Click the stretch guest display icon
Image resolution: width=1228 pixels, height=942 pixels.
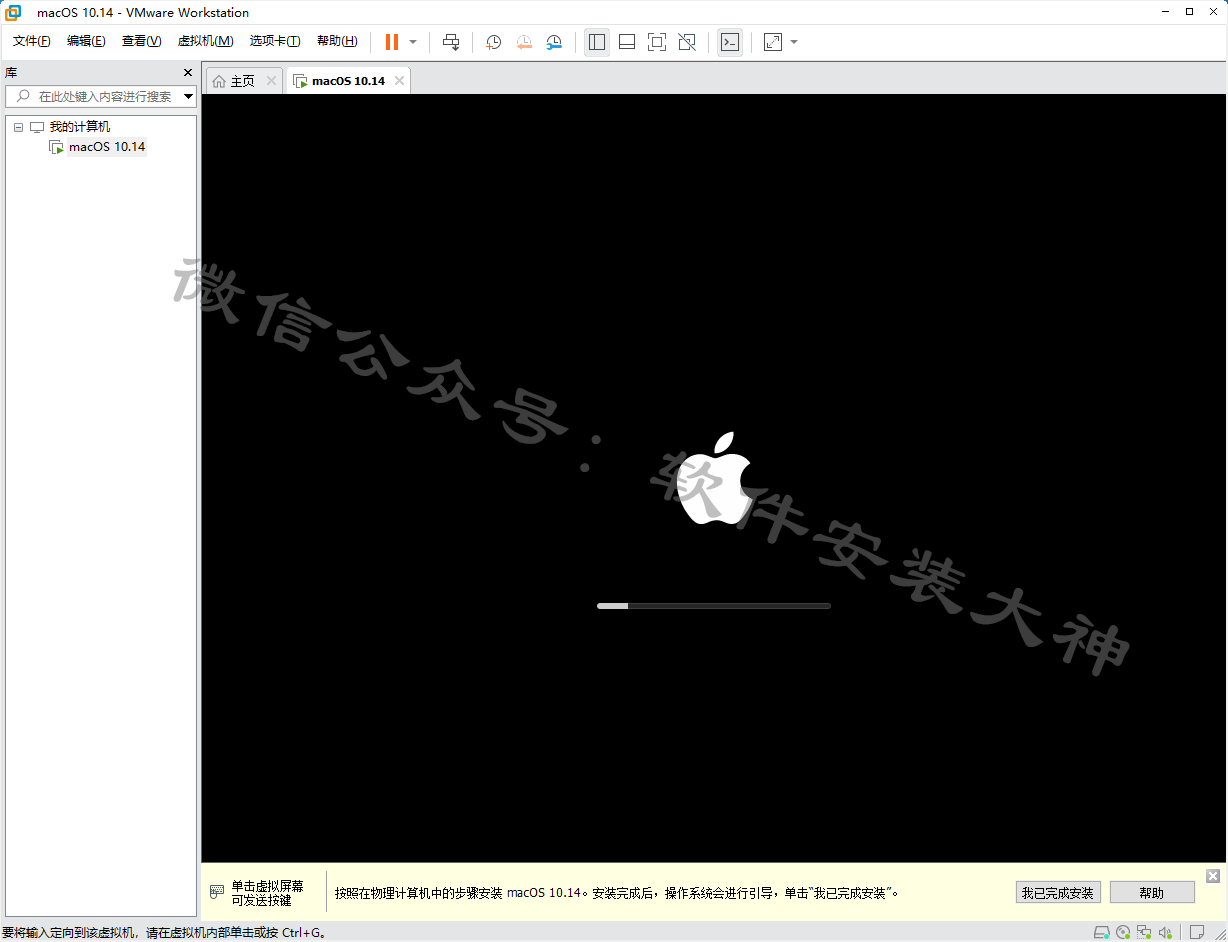773,42
